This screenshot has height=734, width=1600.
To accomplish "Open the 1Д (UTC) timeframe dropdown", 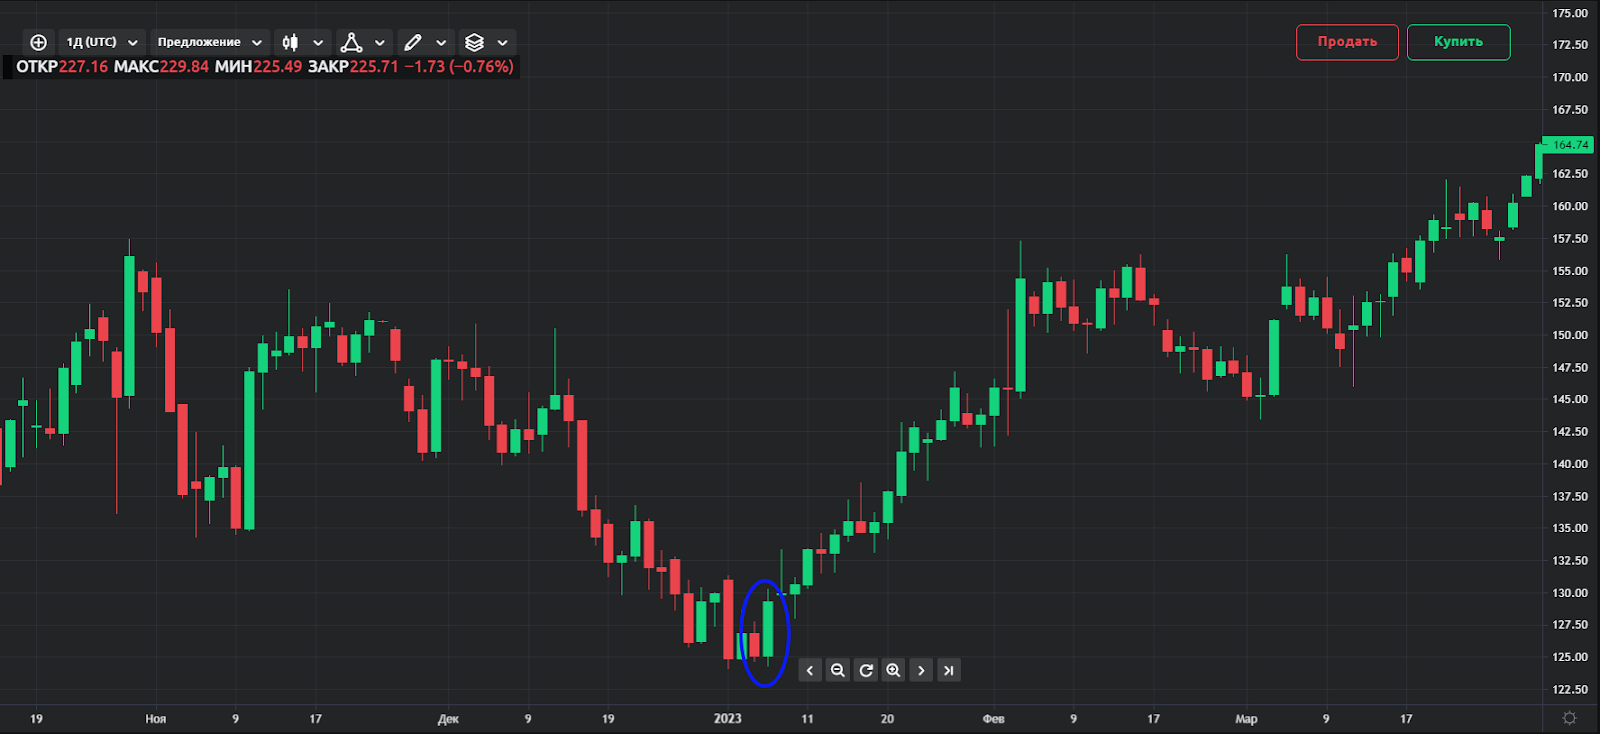I will pos(101,42).
